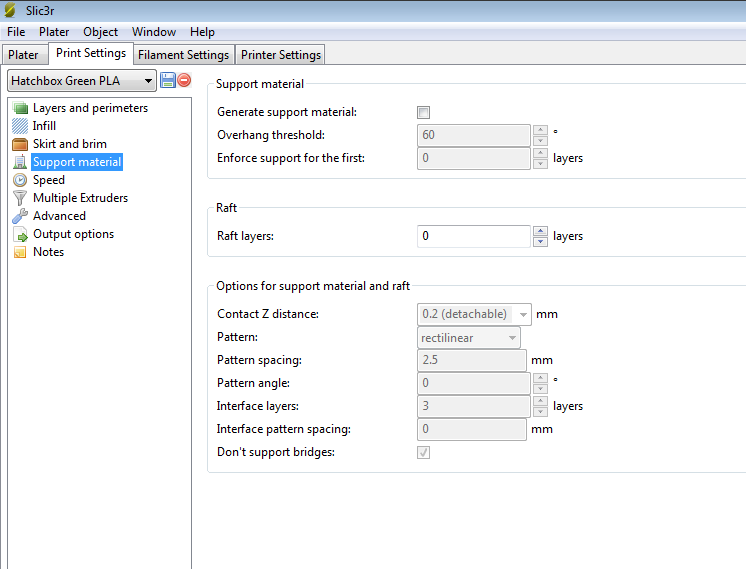Viewport: 746px width, 569px height.
Task: Click the Advanced wrench icon
Action: pyautogui.click(x=20, y=216)
